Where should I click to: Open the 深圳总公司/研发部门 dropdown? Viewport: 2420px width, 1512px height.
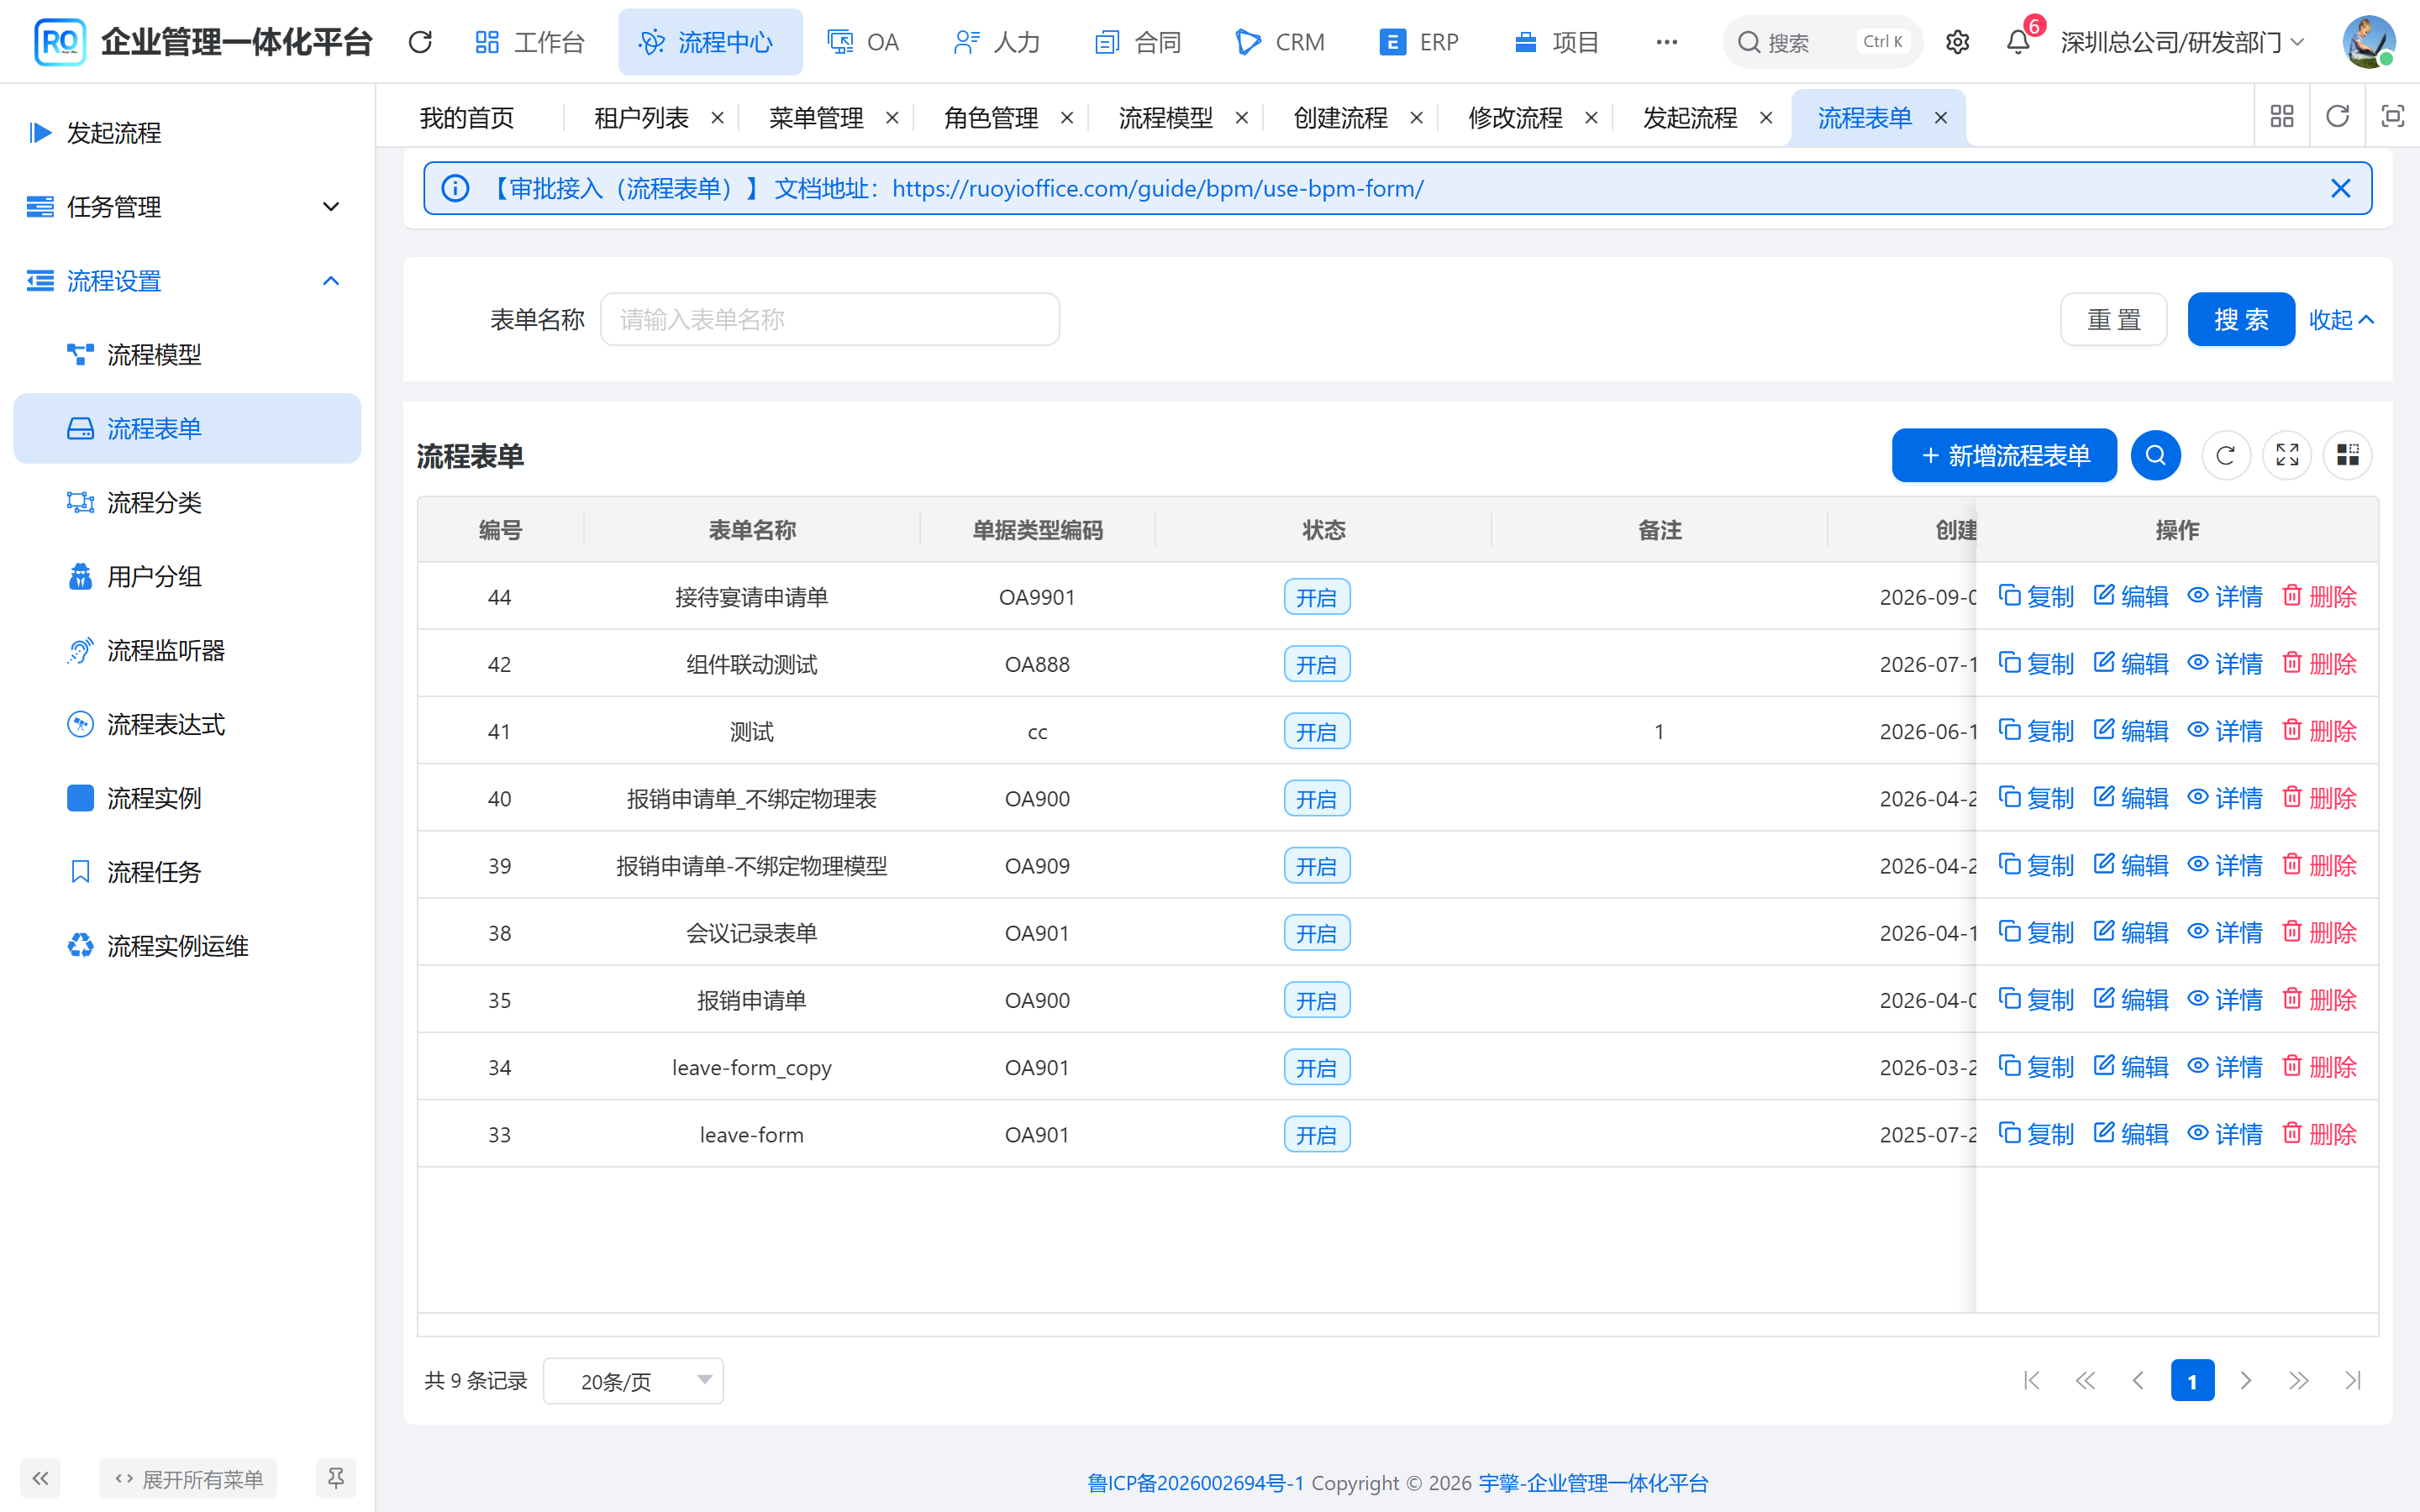coord(2183,42)
